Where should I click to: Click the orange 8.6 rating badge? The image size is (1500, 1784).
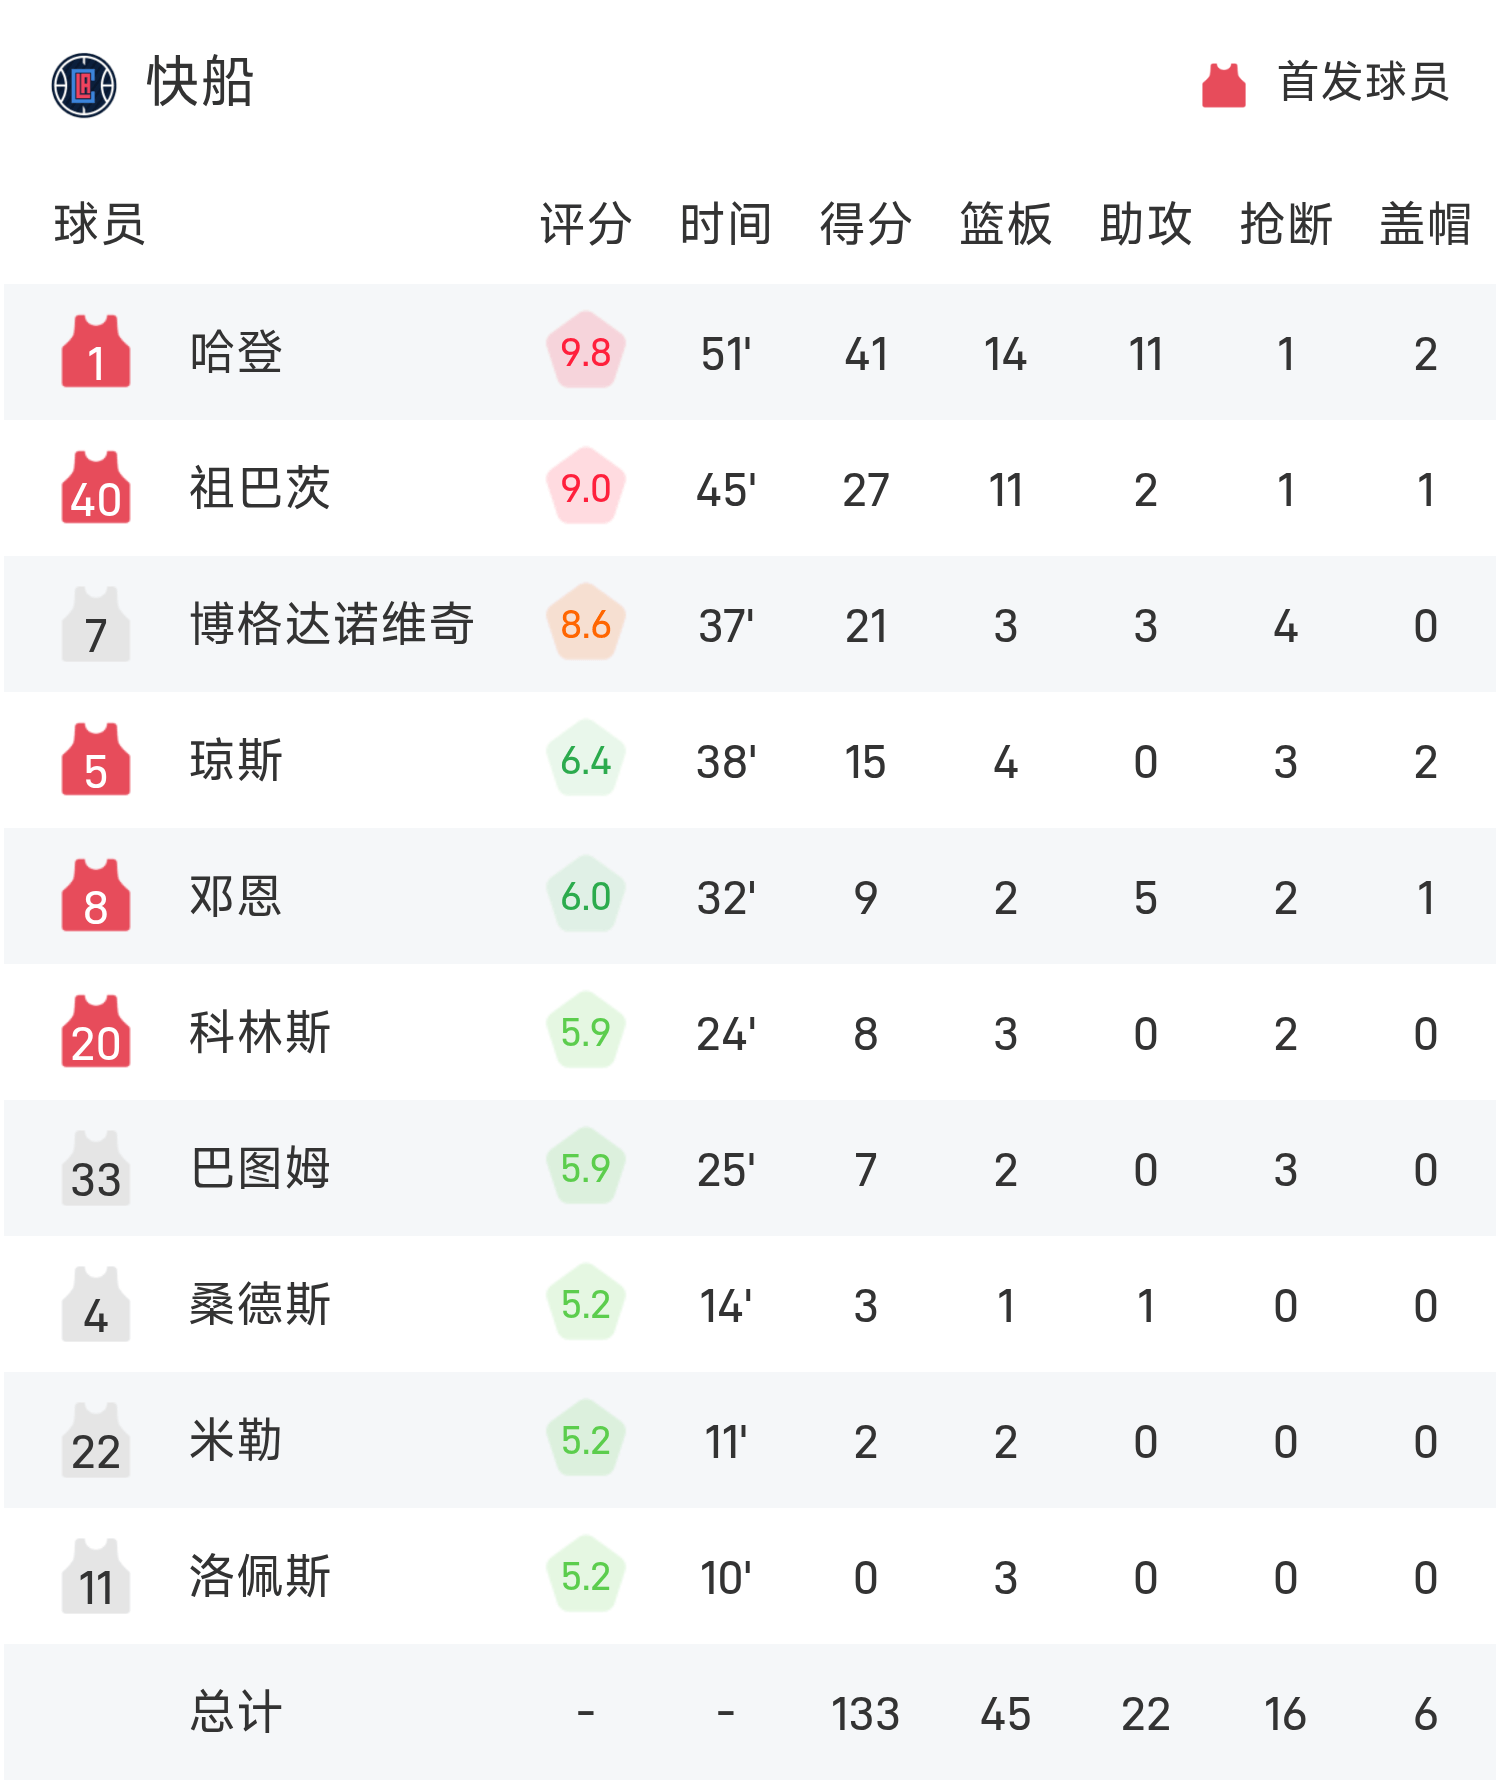coord(586,624)
